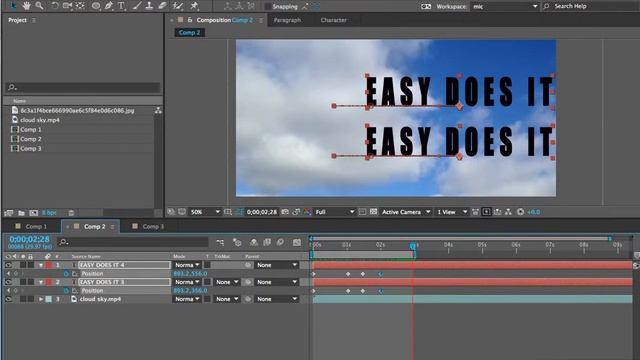Image resolution: width=640 pixels, height=360 pixels.
Task: Select the Pen tool
Action: pos(109,6)
